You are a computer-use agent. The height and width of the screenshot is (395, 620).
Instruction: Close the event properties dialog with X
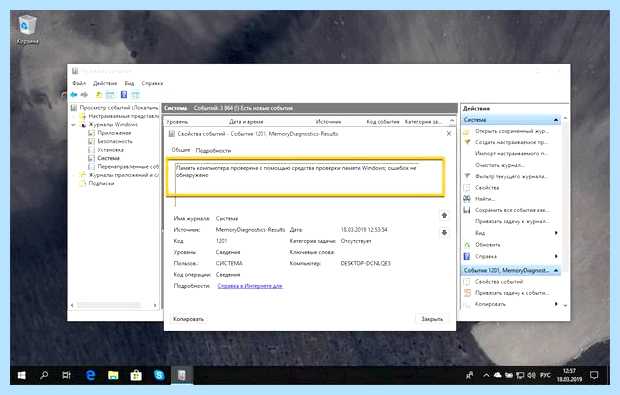pyautogui.click(x=449, y=134)
